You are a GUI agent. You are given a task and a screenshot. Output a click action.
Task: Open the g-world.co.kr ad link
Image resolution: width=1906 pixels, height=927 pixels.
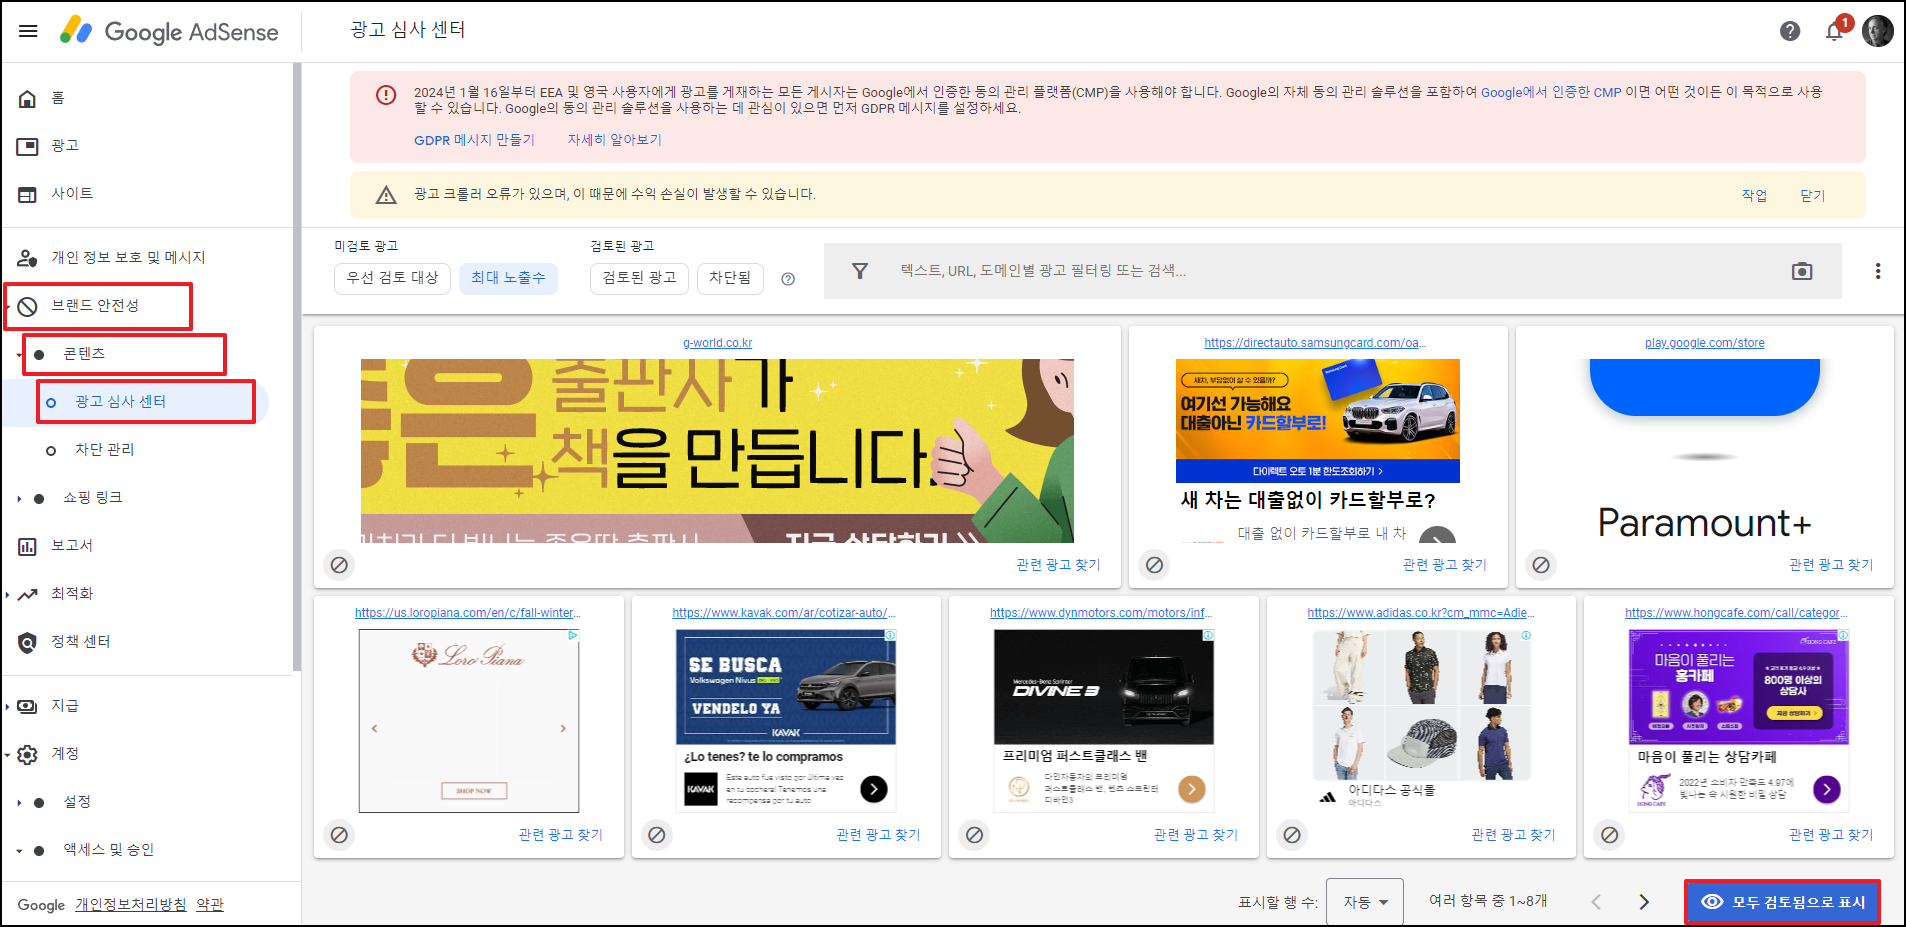(717, 343)
